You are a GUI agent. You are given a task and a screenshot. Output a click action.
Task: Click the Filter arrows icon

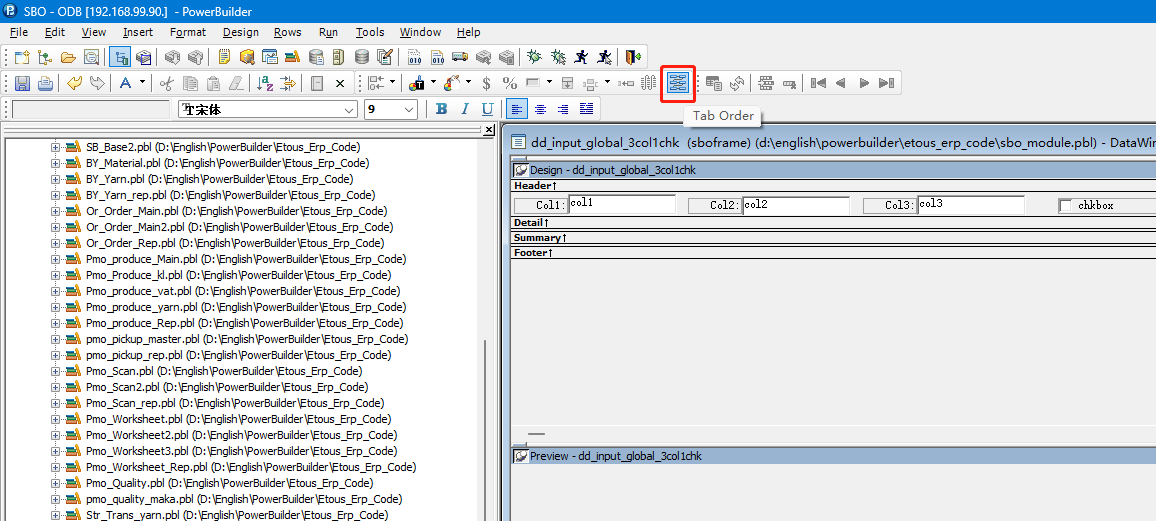288,83
